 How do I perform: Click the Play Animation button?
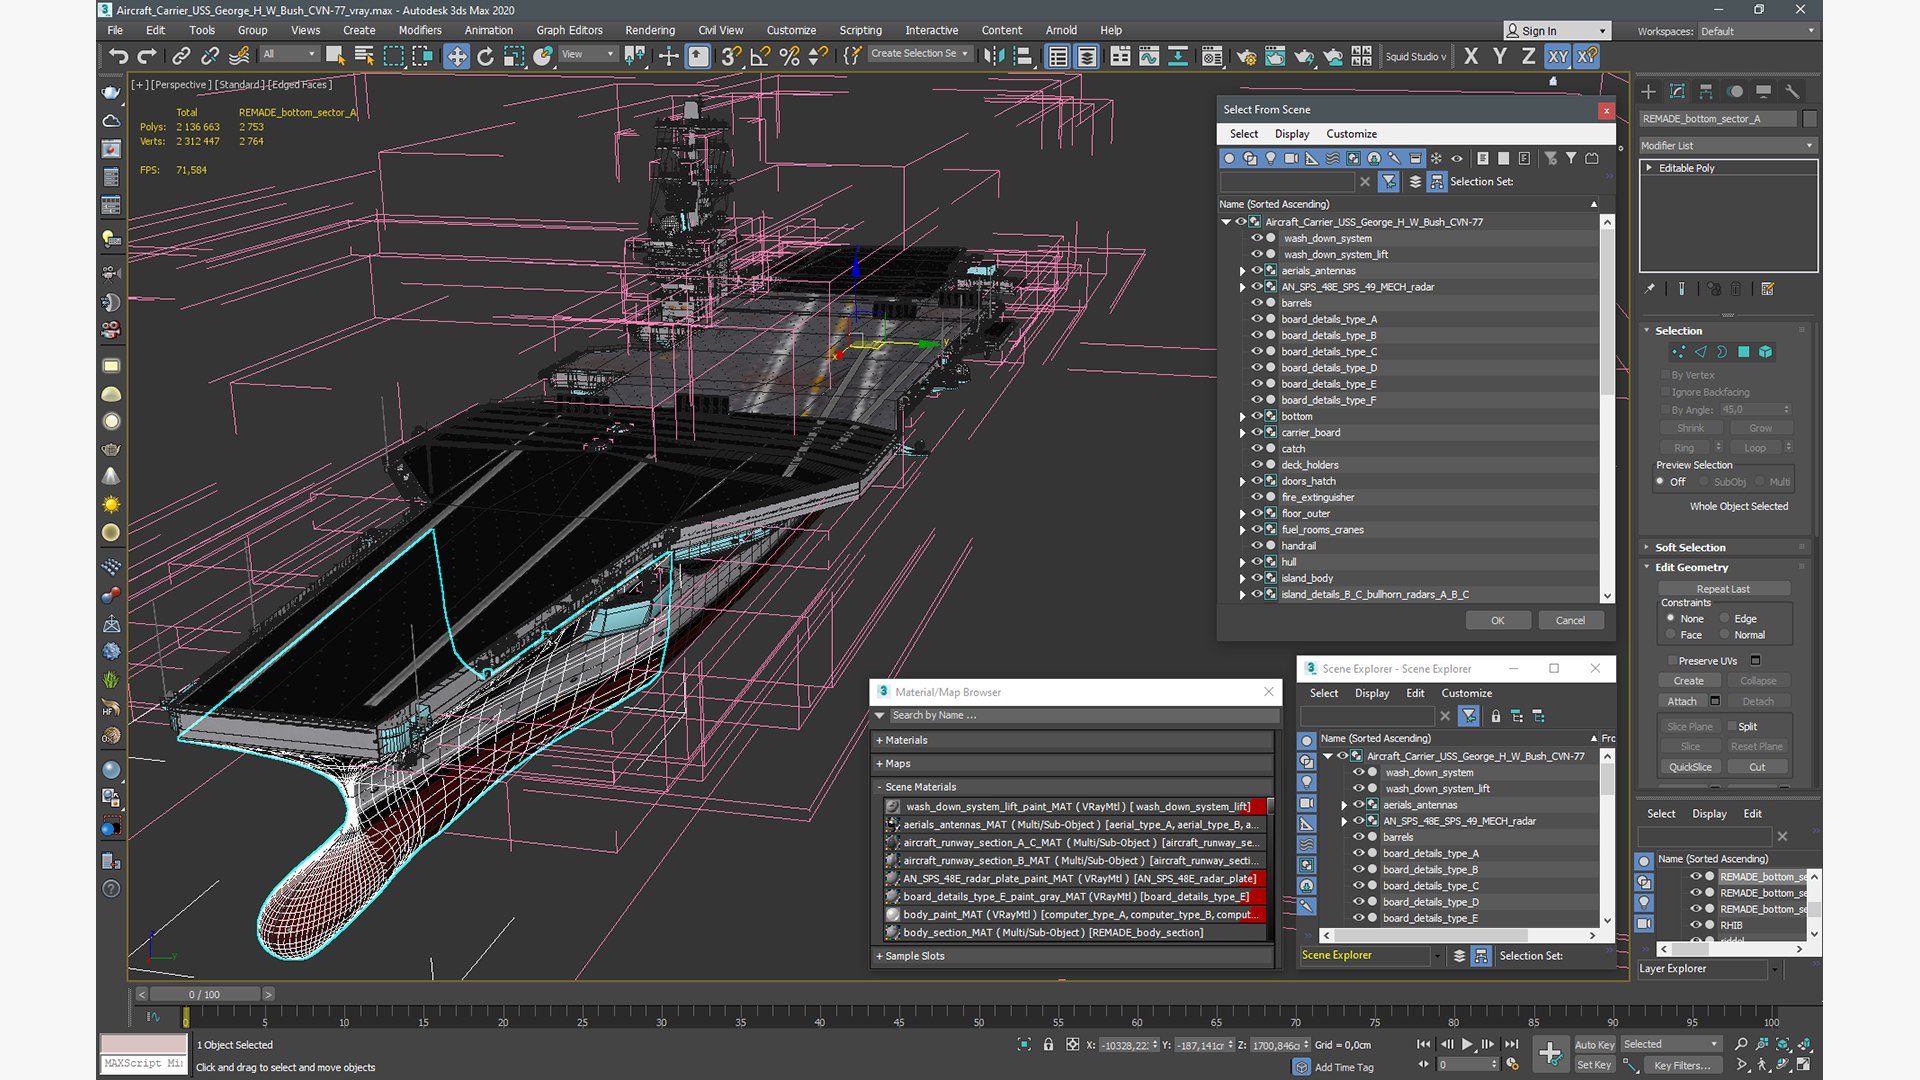point(1468,1044)
